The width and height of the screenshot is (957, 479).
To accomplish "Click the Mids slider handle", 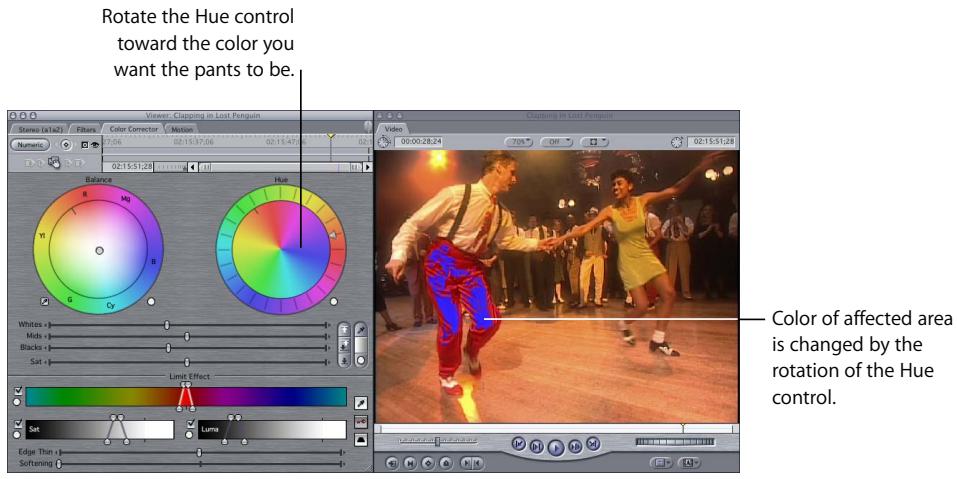I will click(187, 336).
